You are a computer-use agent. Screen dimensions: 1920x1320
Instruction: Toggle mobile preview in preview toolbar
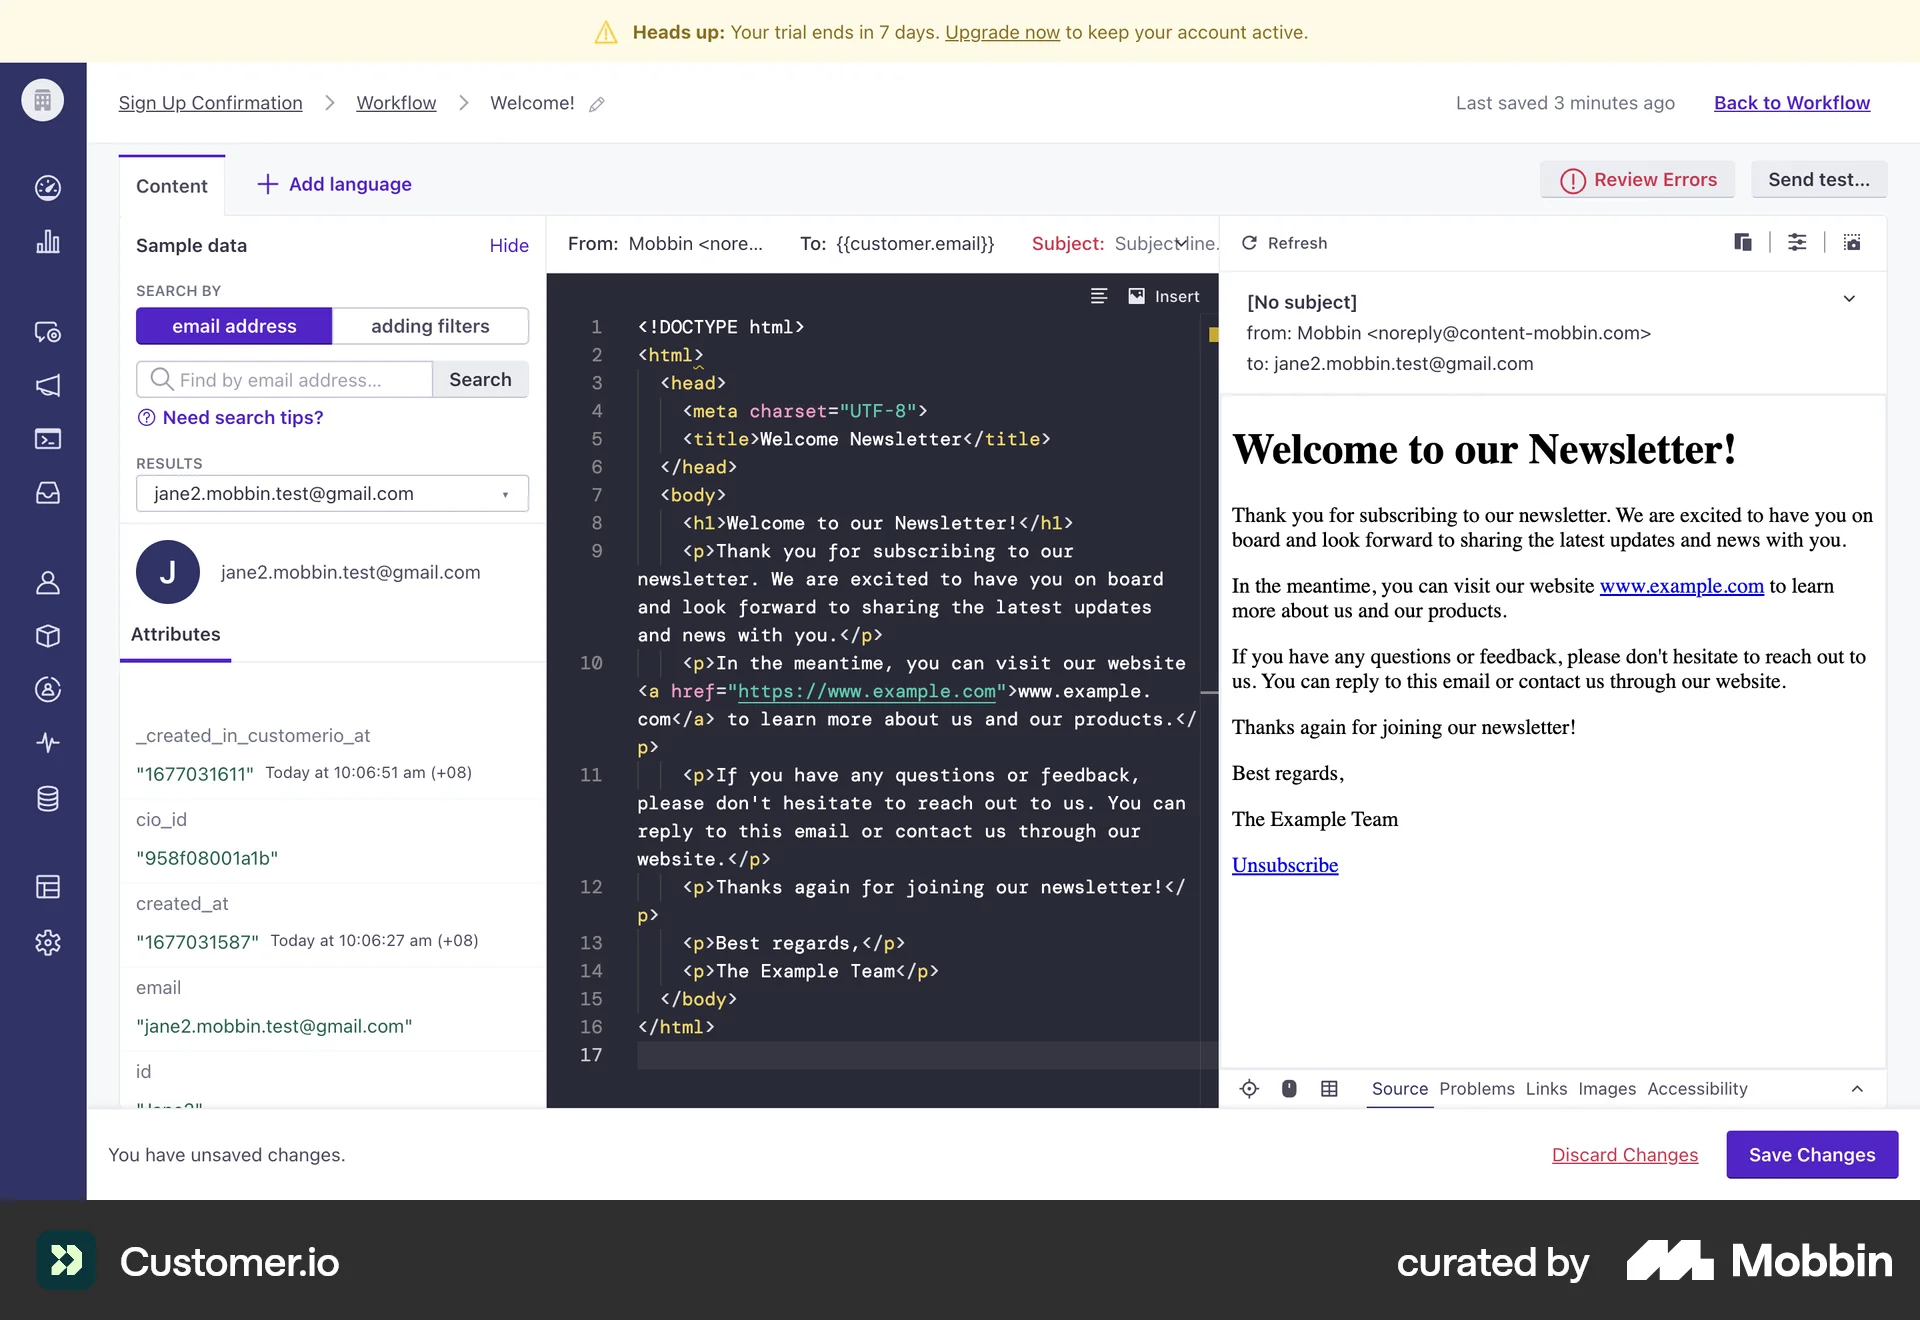[1289, 1089]
